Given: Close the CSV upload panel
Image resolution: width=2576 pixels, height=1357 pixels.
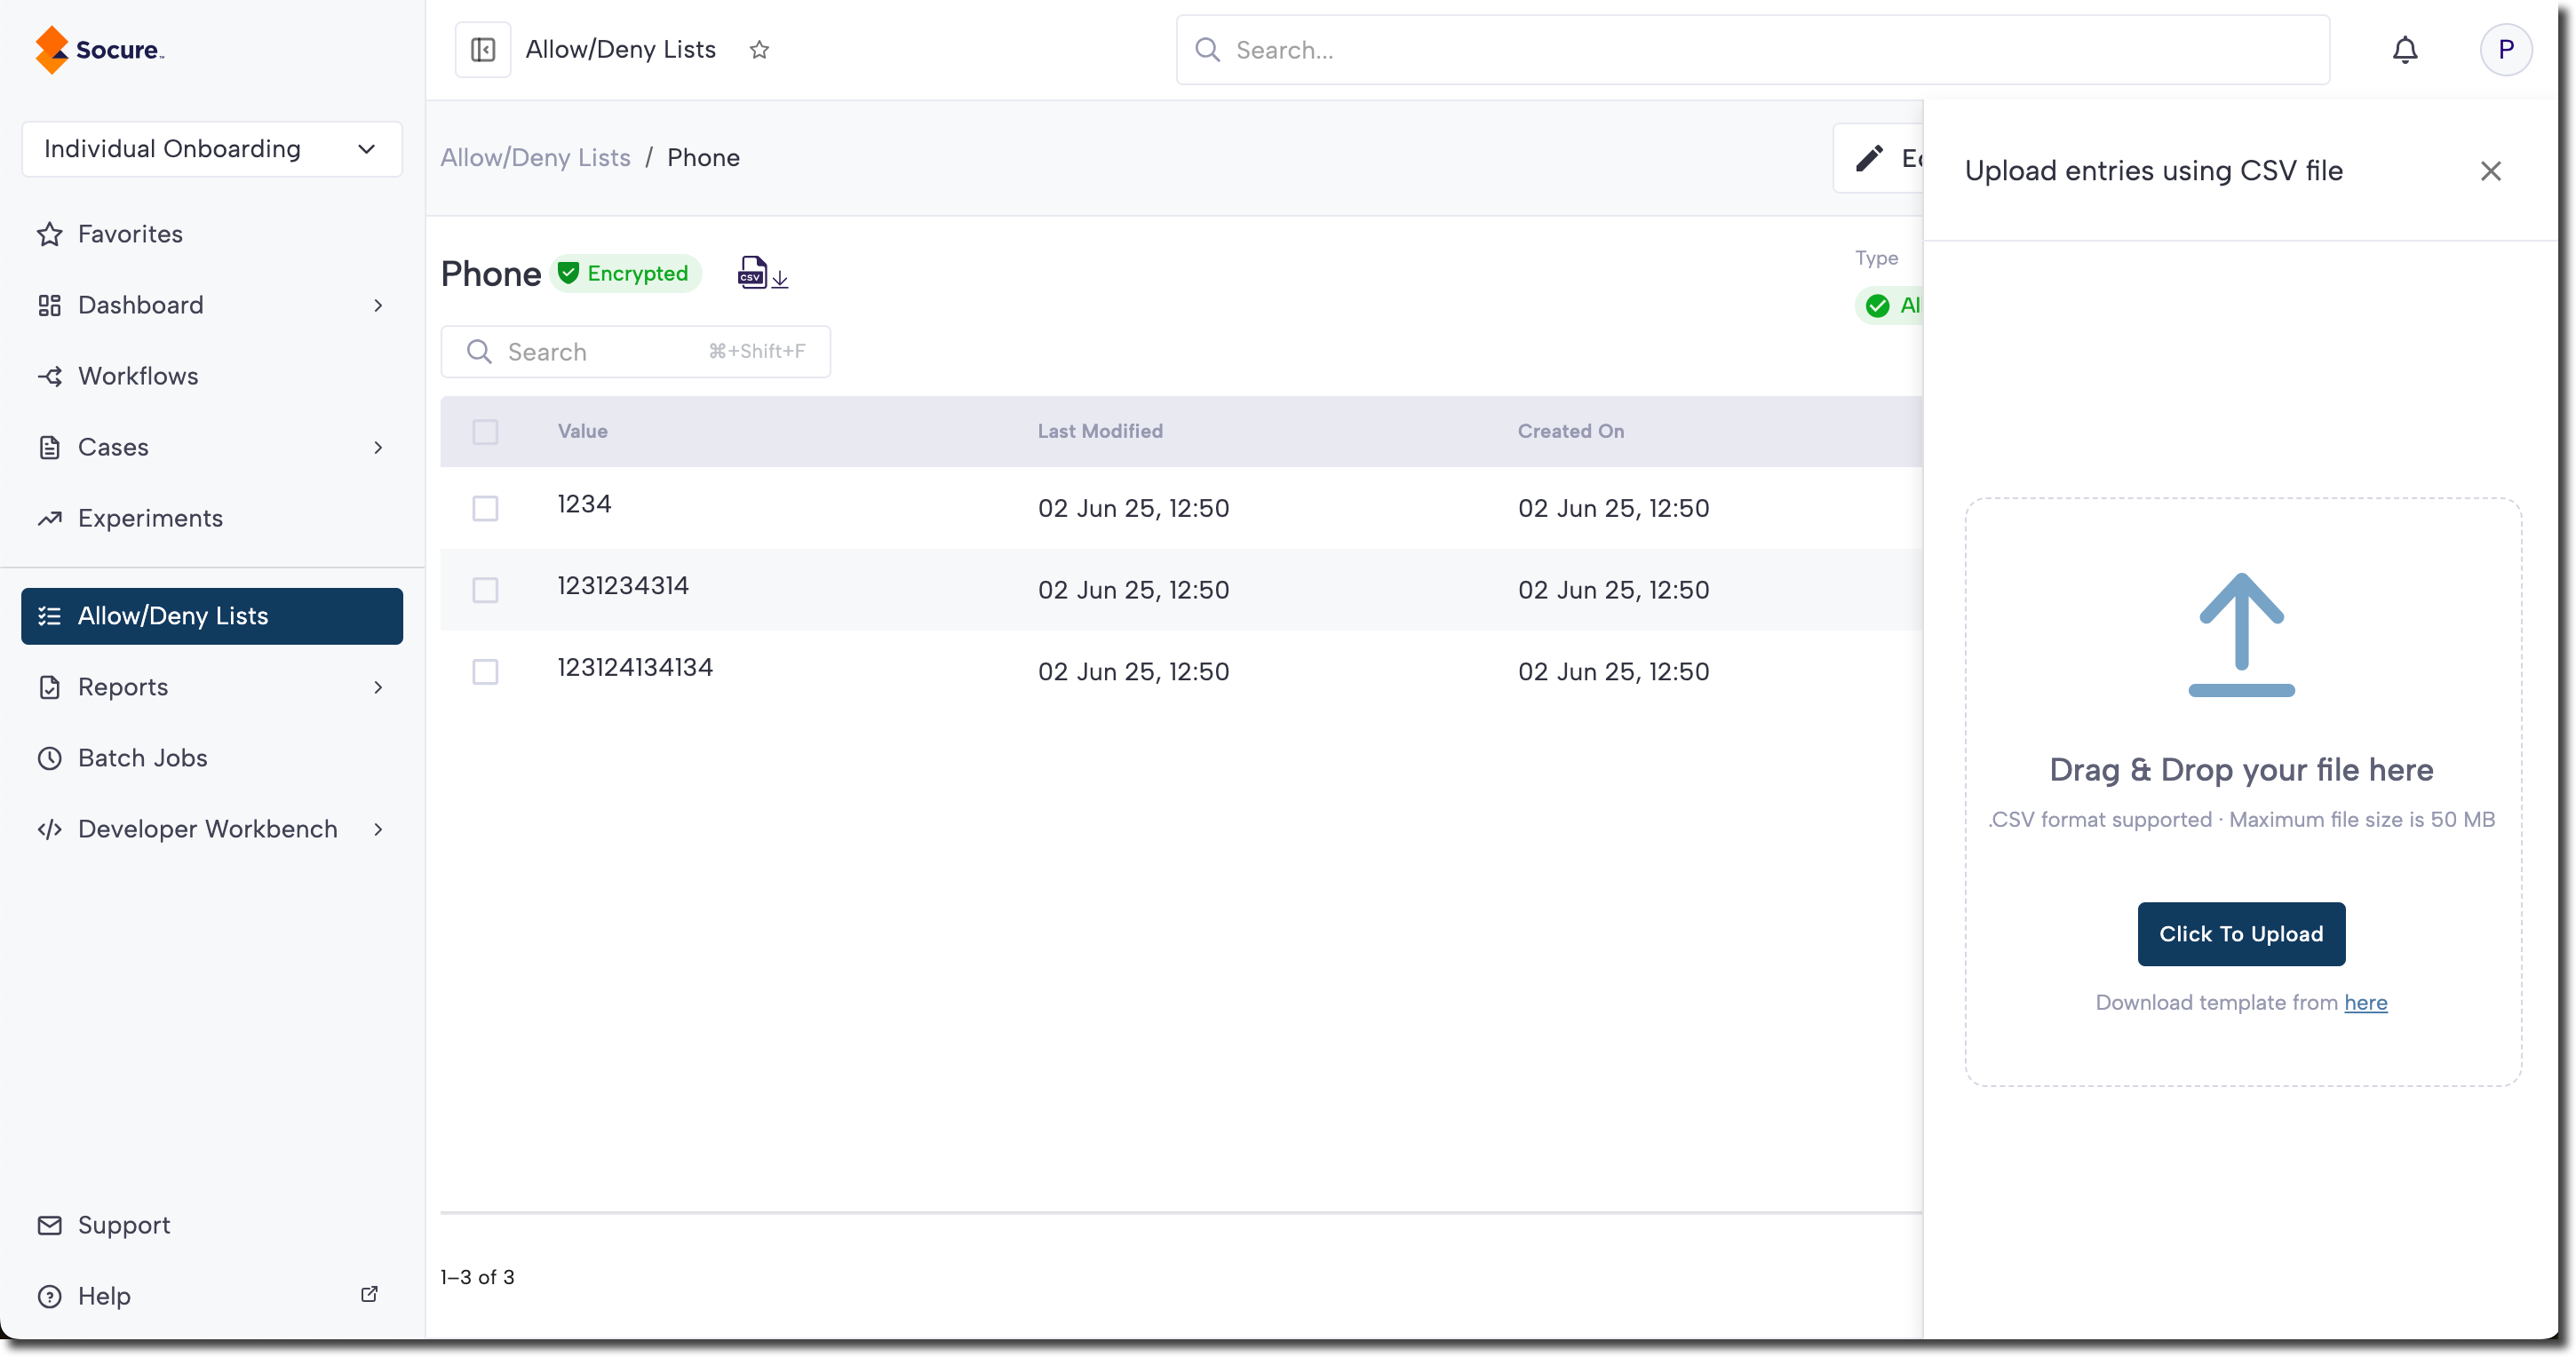Looking at the screenshot, I should 2490,171.
